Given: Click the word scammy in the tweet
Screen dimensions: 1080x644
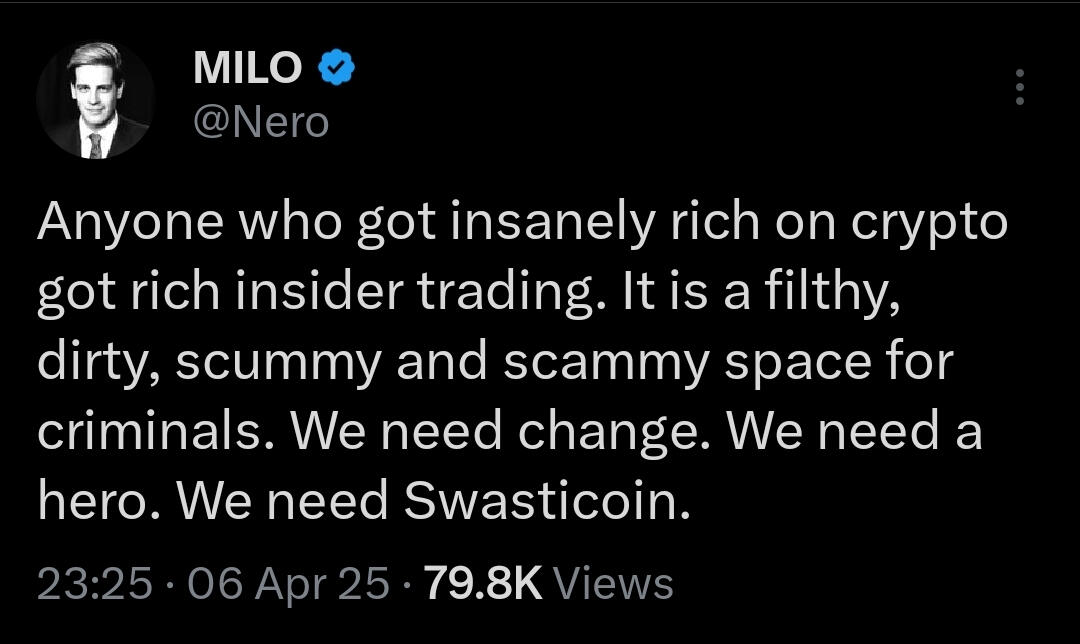Looking at the screenshot, I should [x=605, y=363].
